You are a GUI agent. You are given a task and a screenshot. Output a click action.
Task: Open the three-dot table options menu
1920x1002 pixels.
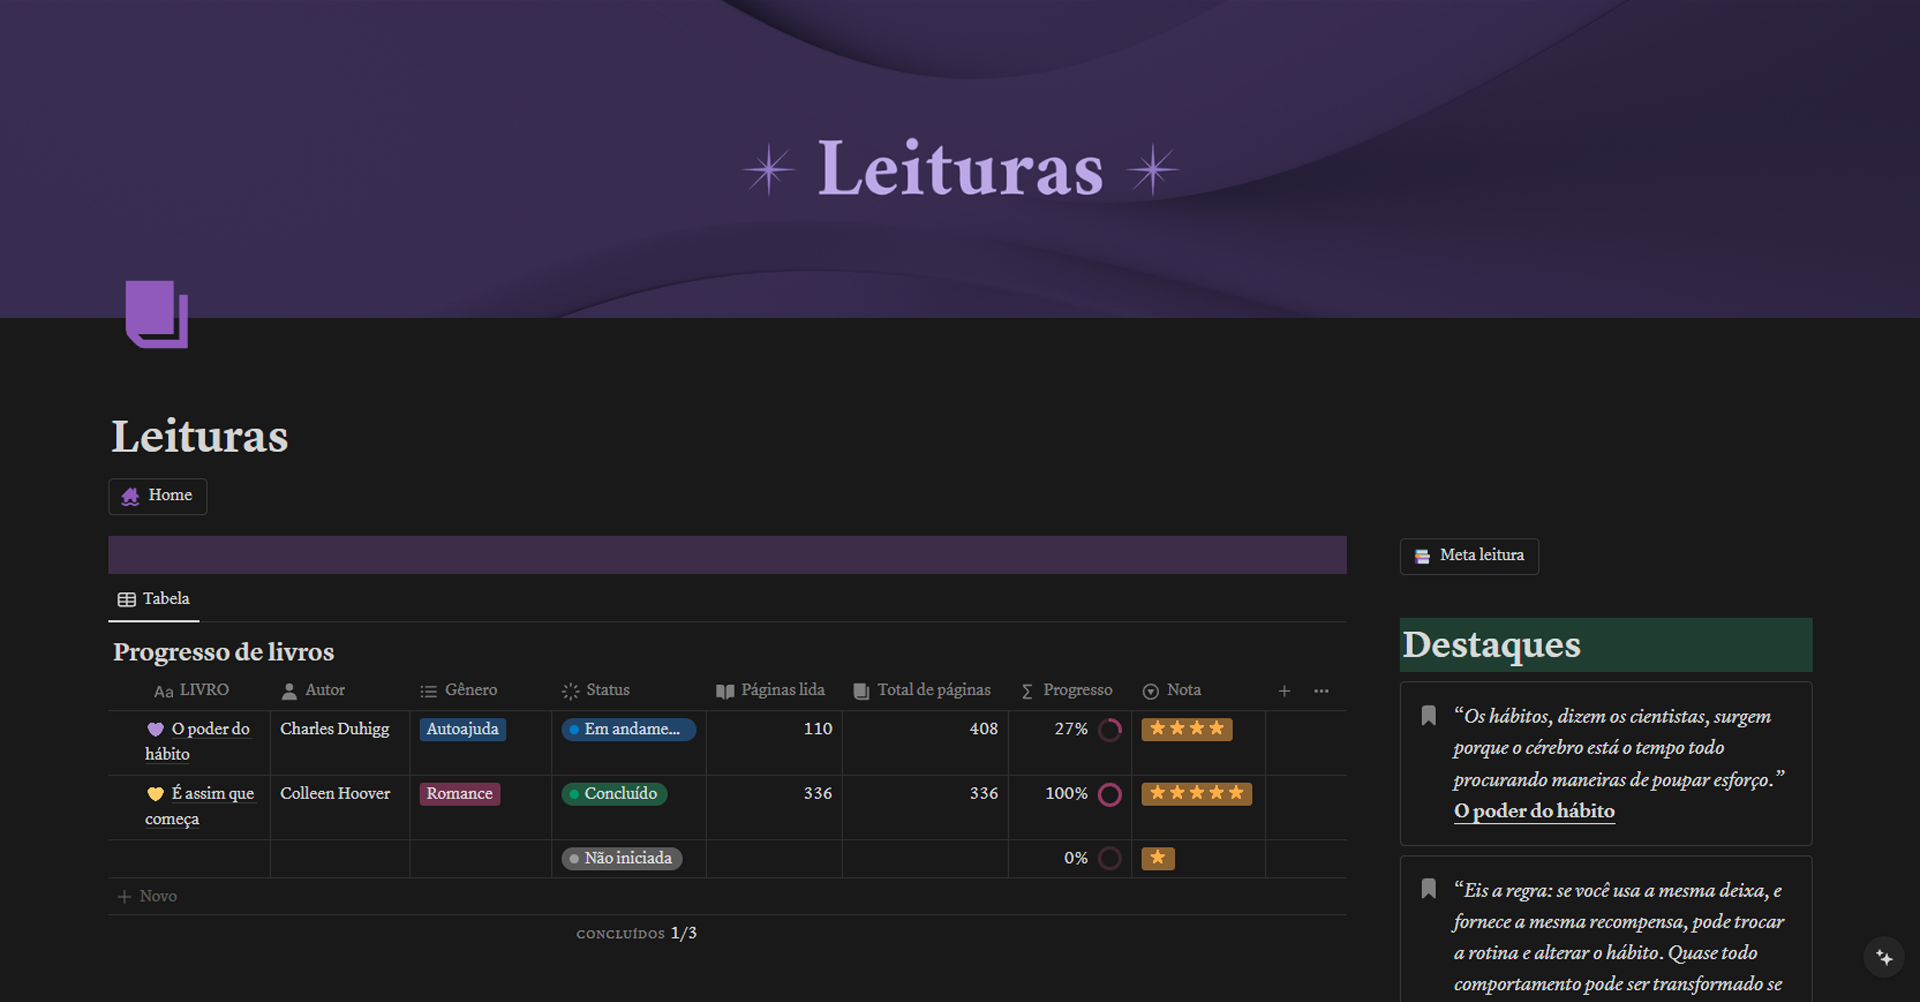tap(1321, 691)
